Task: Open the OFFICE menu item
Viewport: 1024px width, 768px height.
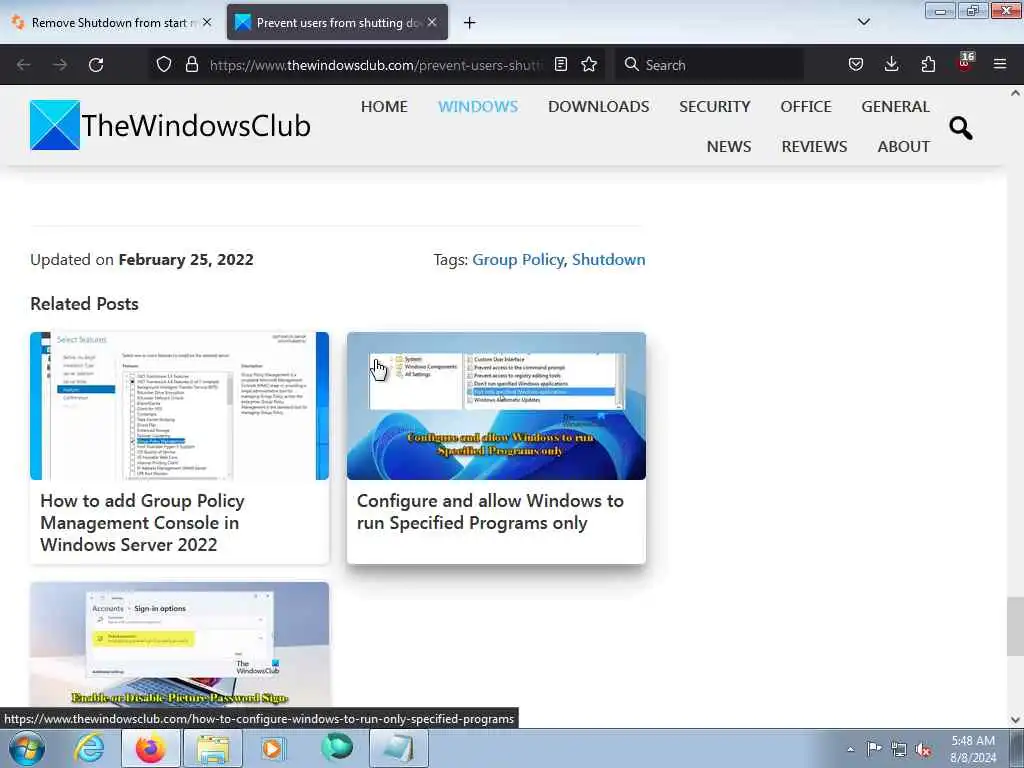Action: click(x=806, y=106)
